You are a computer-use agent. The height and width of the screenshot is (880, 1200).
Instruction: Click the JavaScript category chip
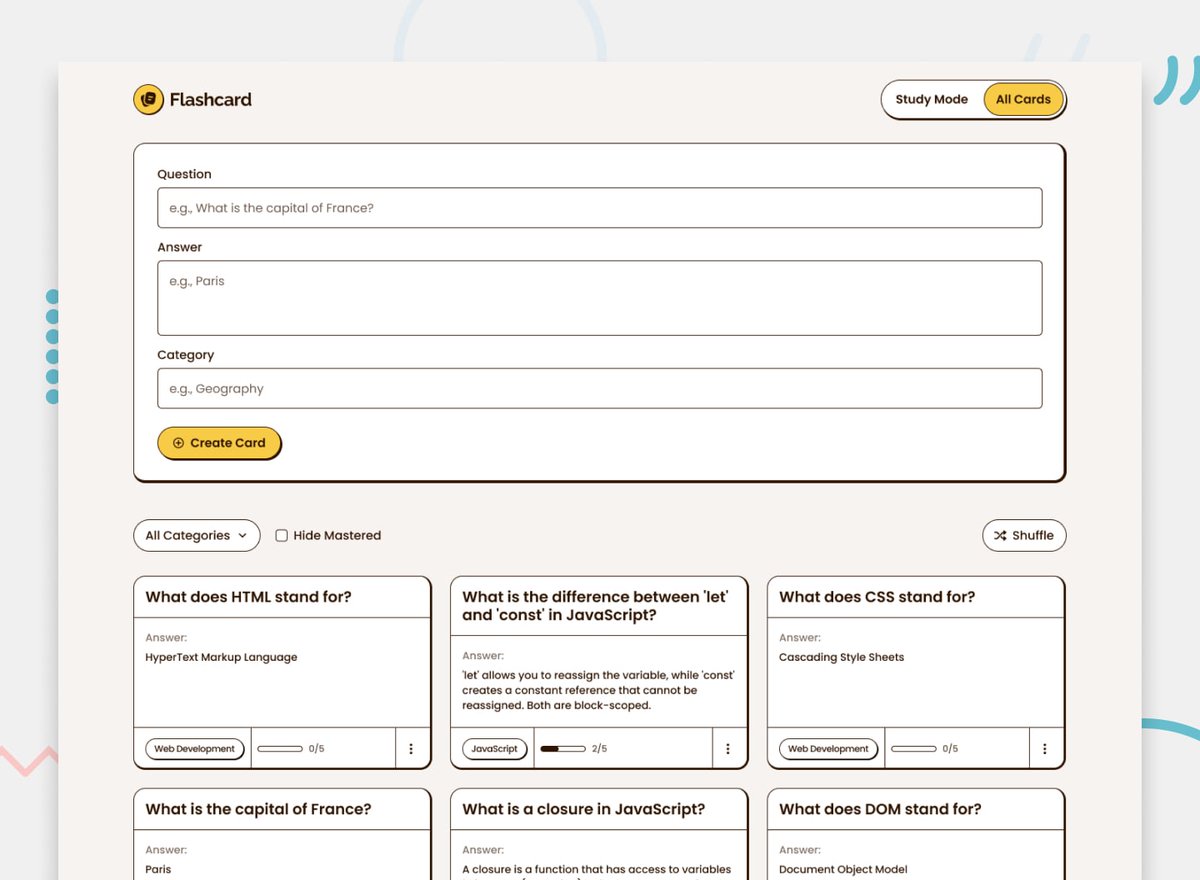coord(494,747)
